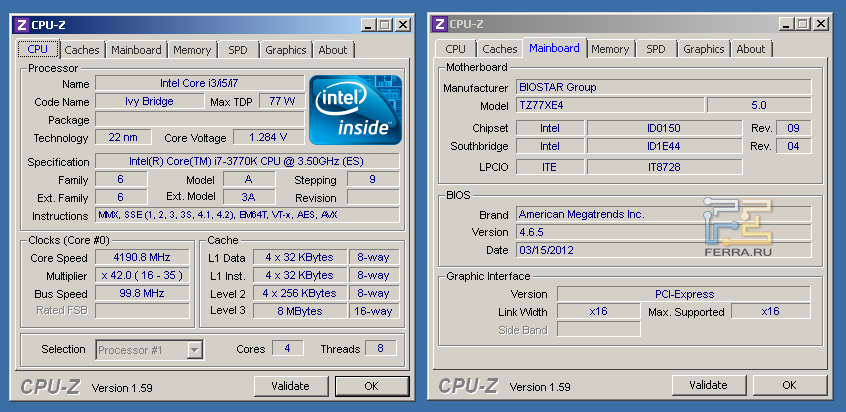Click the L1 Data 4 x 32 KBytes value
This screenshot has width=846, height=412.
pyautogui.click(x=299, y=257)
